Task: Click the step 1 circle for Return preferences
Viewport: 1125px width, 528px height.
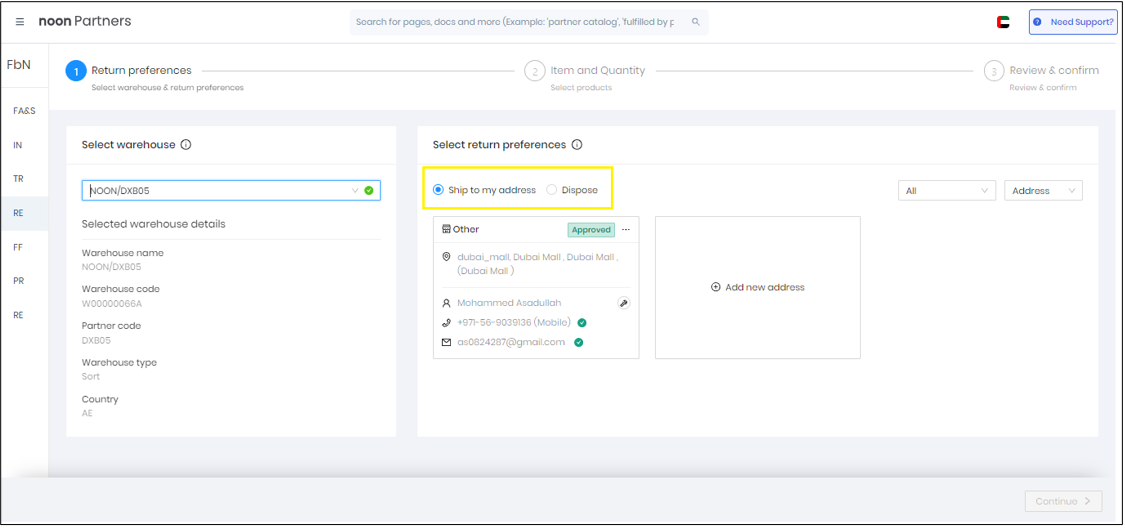Action: point(76,71)
